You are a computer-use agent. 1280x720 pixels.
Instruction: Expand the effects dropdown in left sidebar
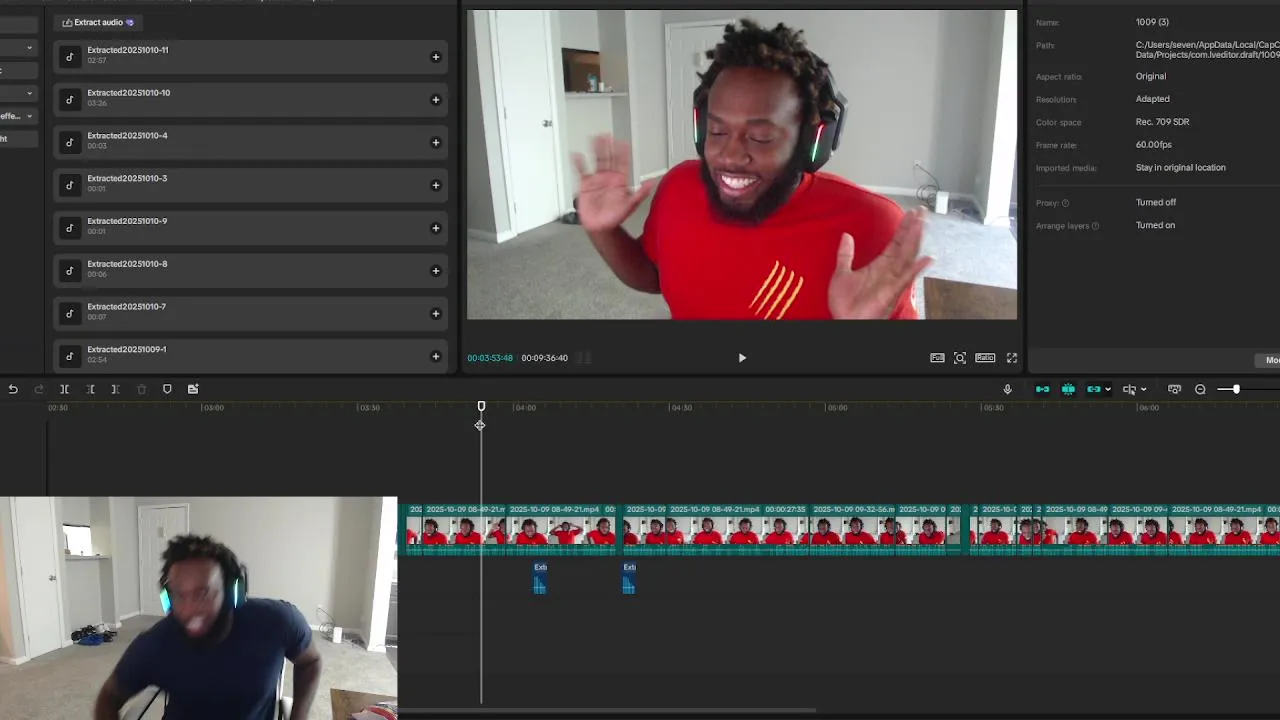pos(29,116)
